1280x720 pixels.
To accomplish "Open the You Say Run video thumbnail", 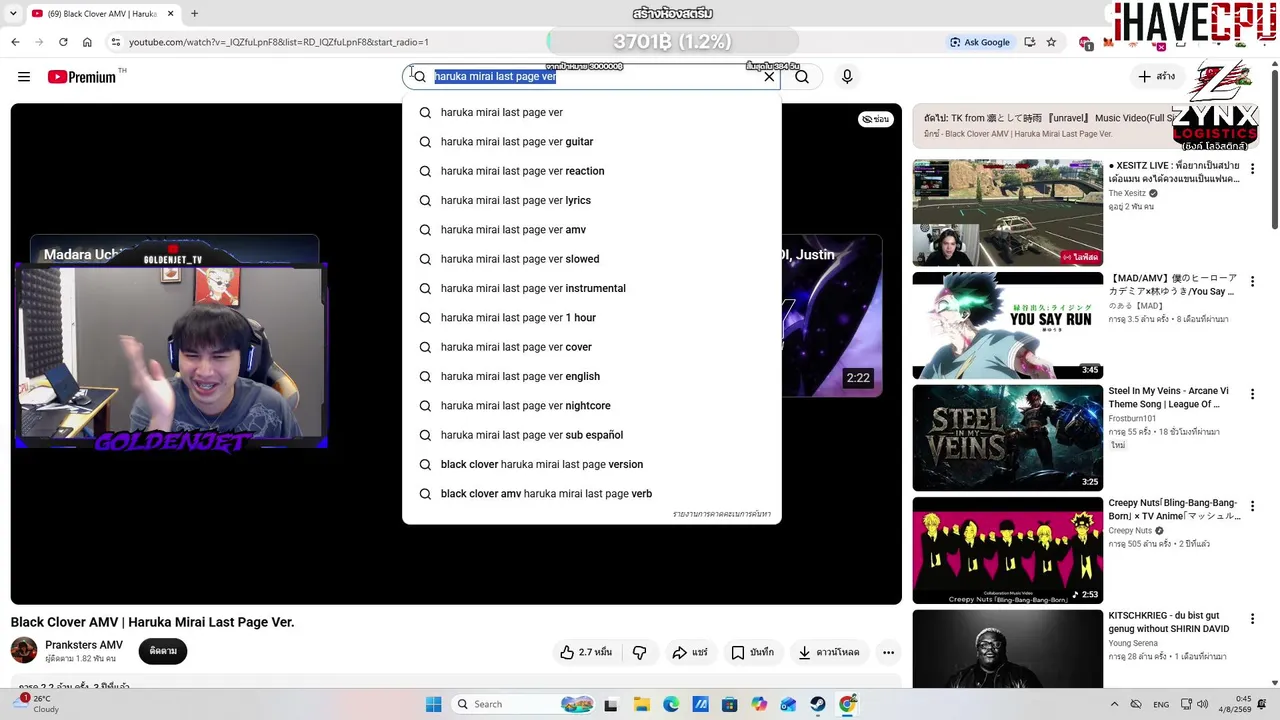I will point(1007,325).
